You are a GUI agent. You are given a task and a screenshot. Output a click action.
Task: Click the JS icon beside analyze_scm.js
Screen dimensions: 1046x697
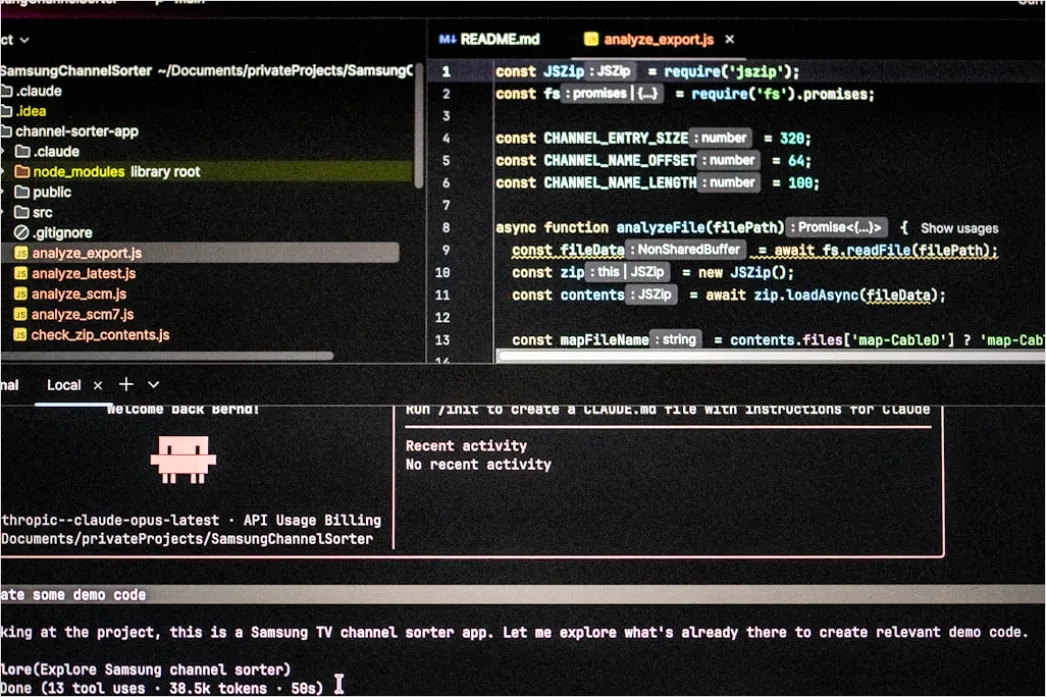[x=21, y=294]
